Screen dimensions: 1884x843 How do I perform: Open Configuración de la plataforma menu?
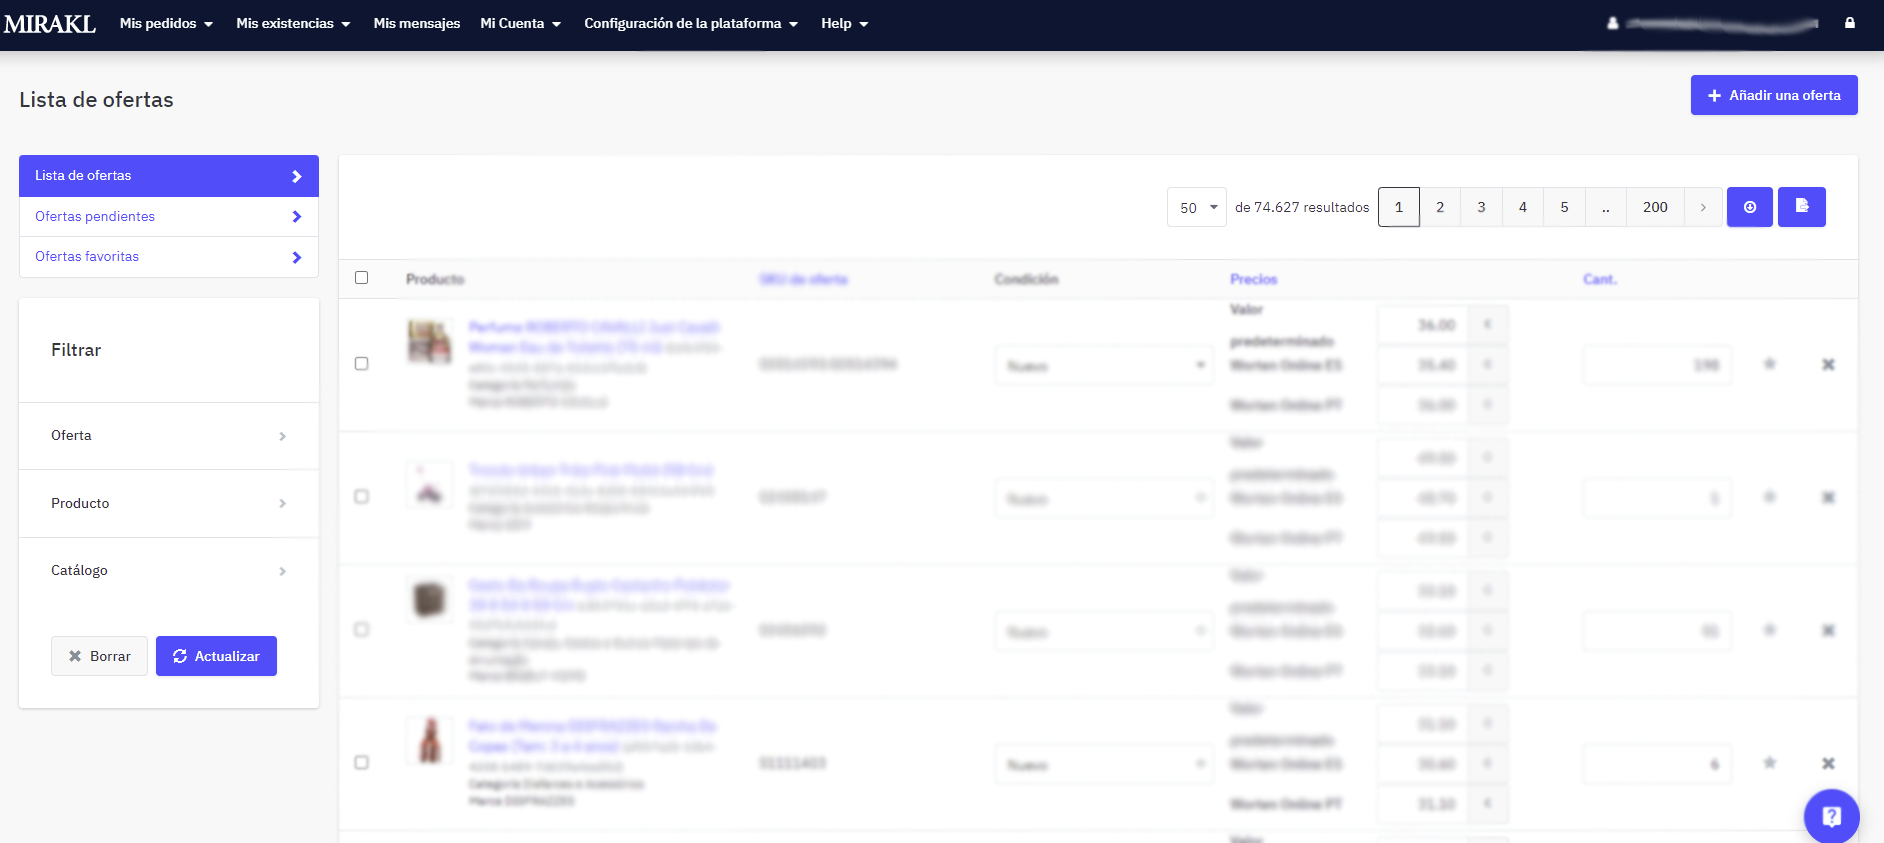[690, 24]
